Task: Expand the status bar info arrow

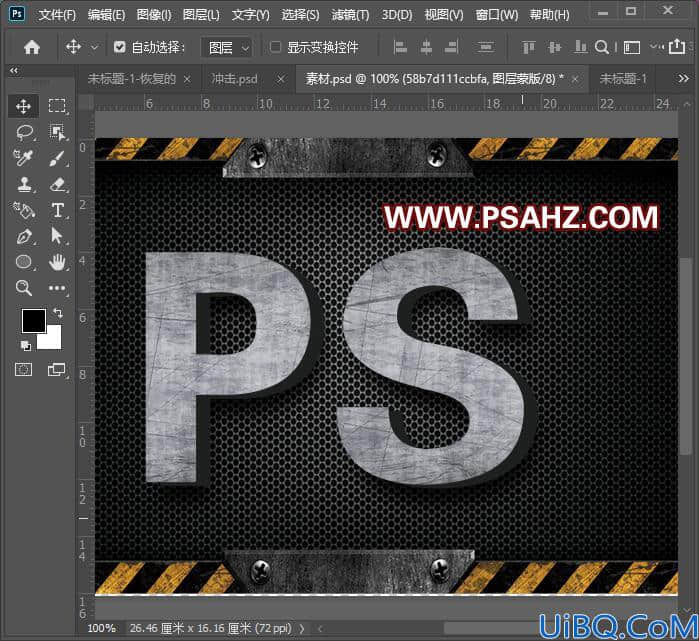Action: click(x=302, y=629)
